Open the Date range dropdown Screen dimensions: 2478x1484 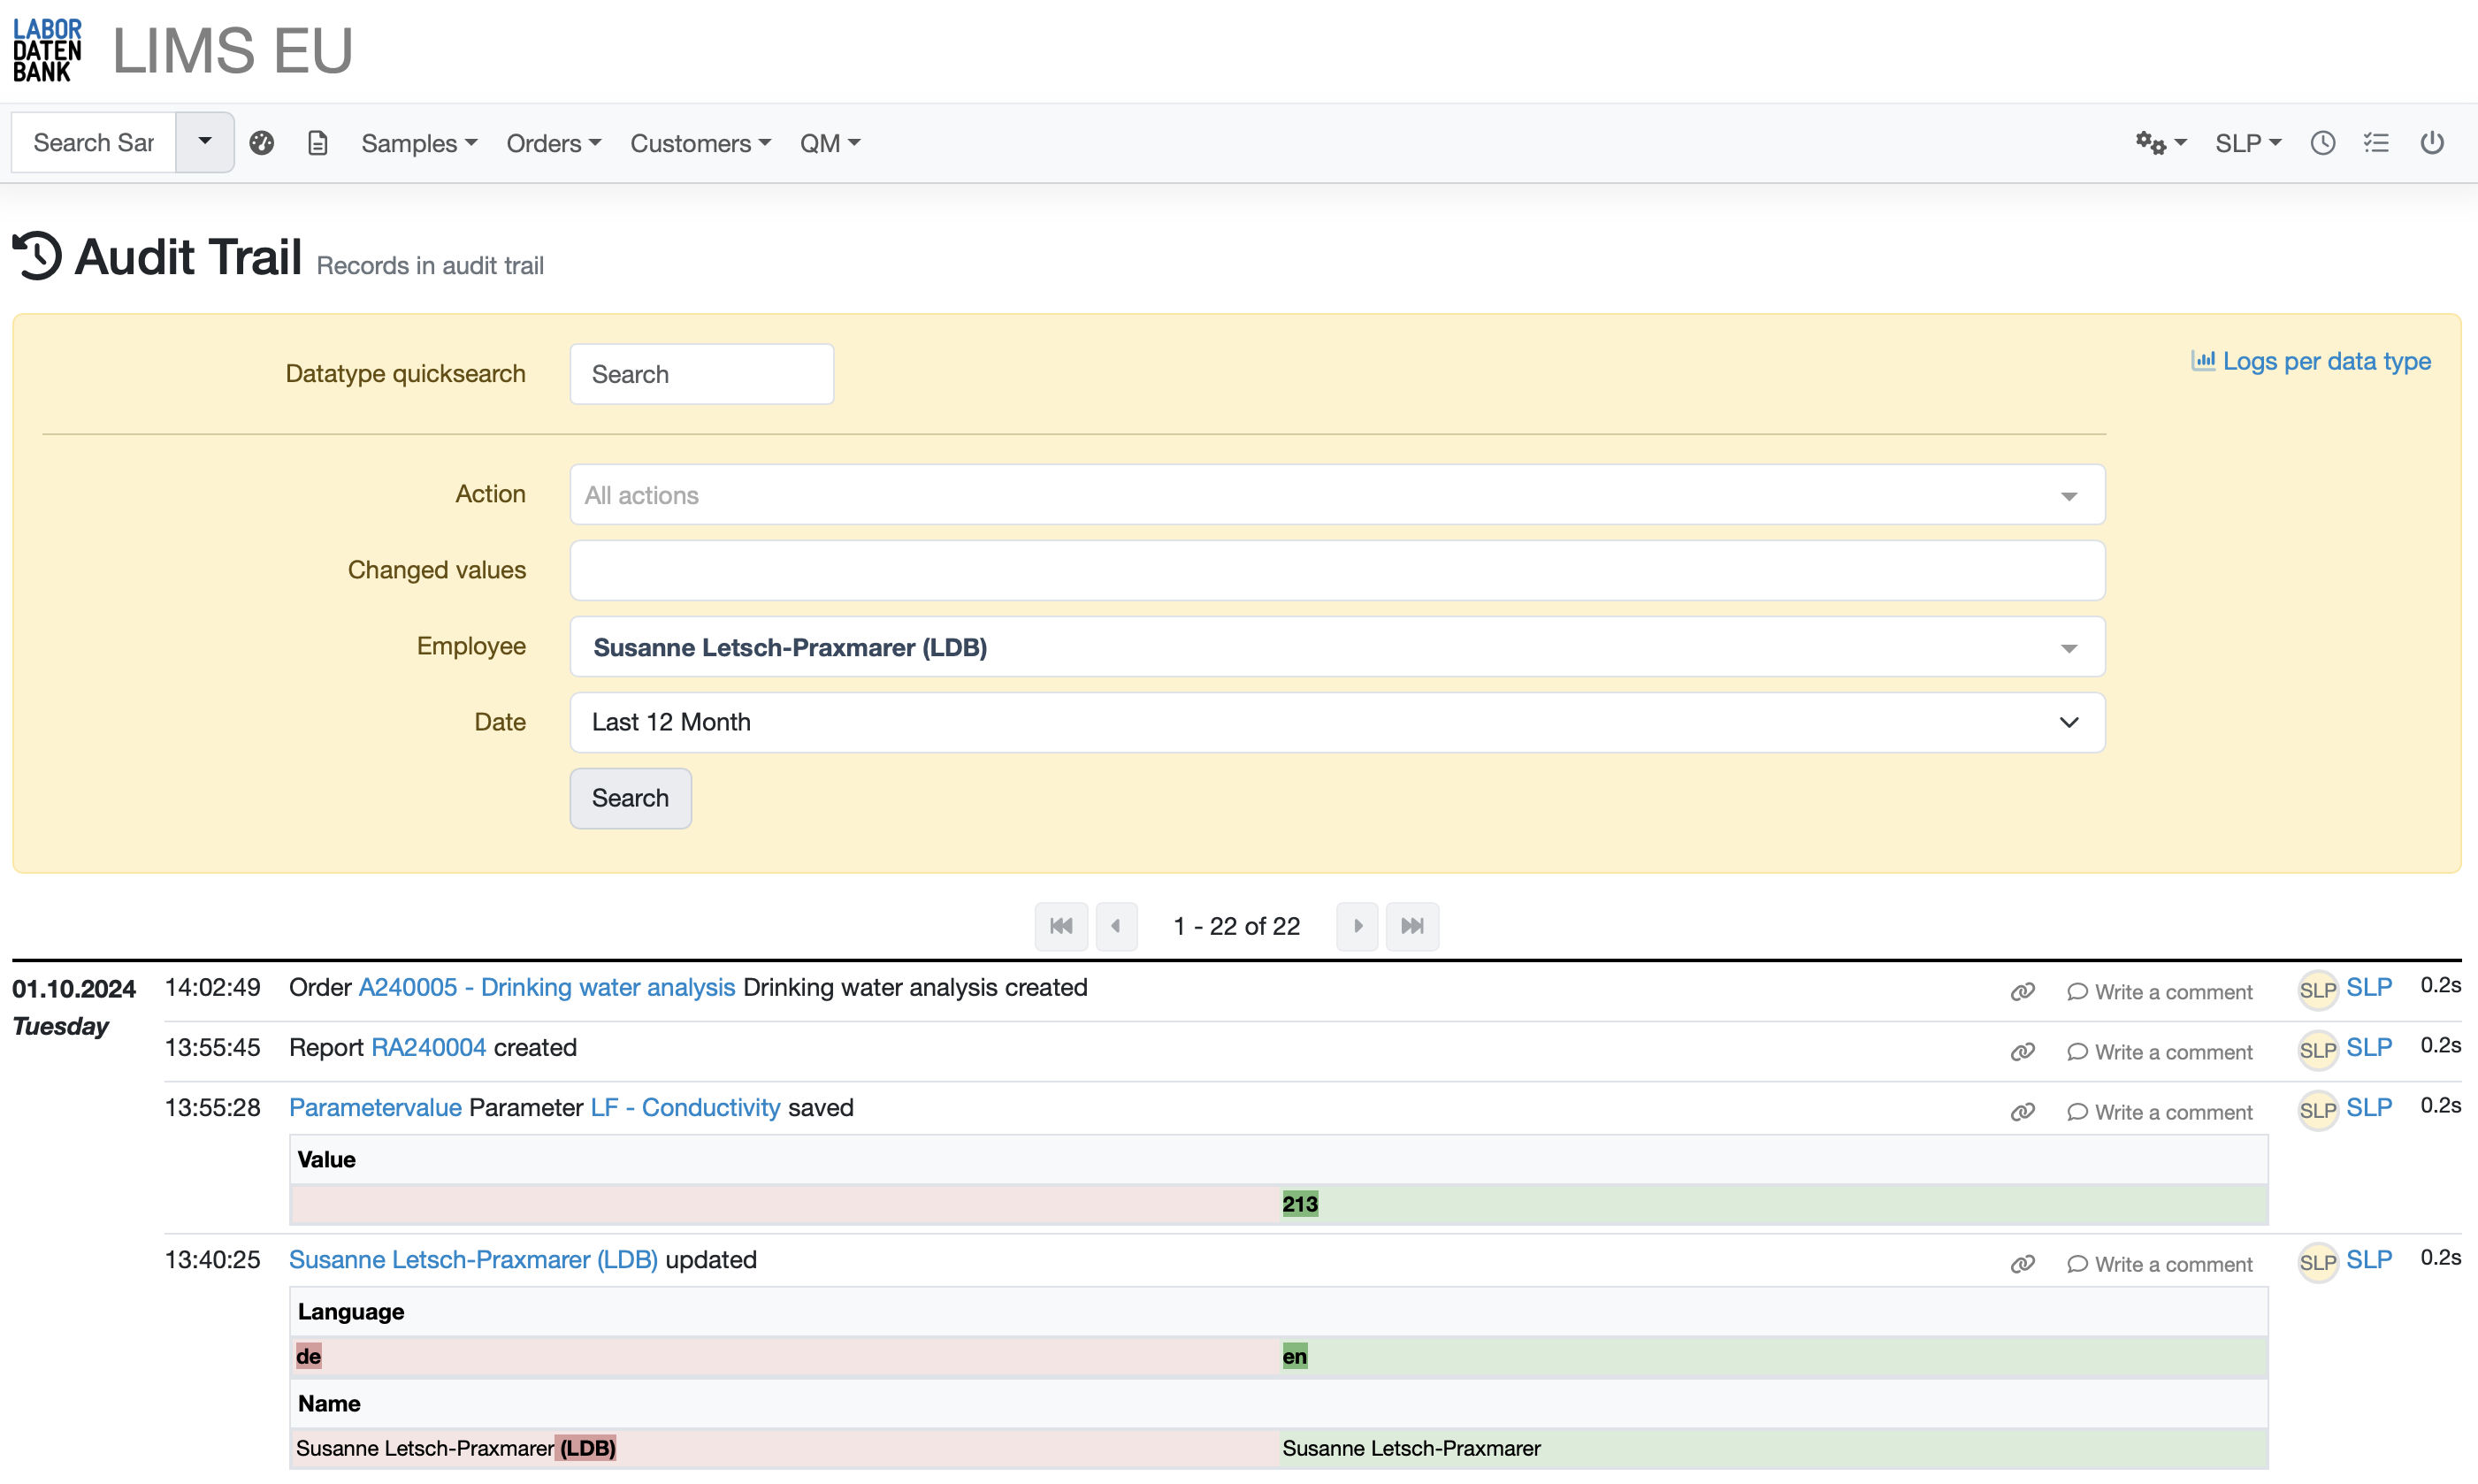(1337, 722)
